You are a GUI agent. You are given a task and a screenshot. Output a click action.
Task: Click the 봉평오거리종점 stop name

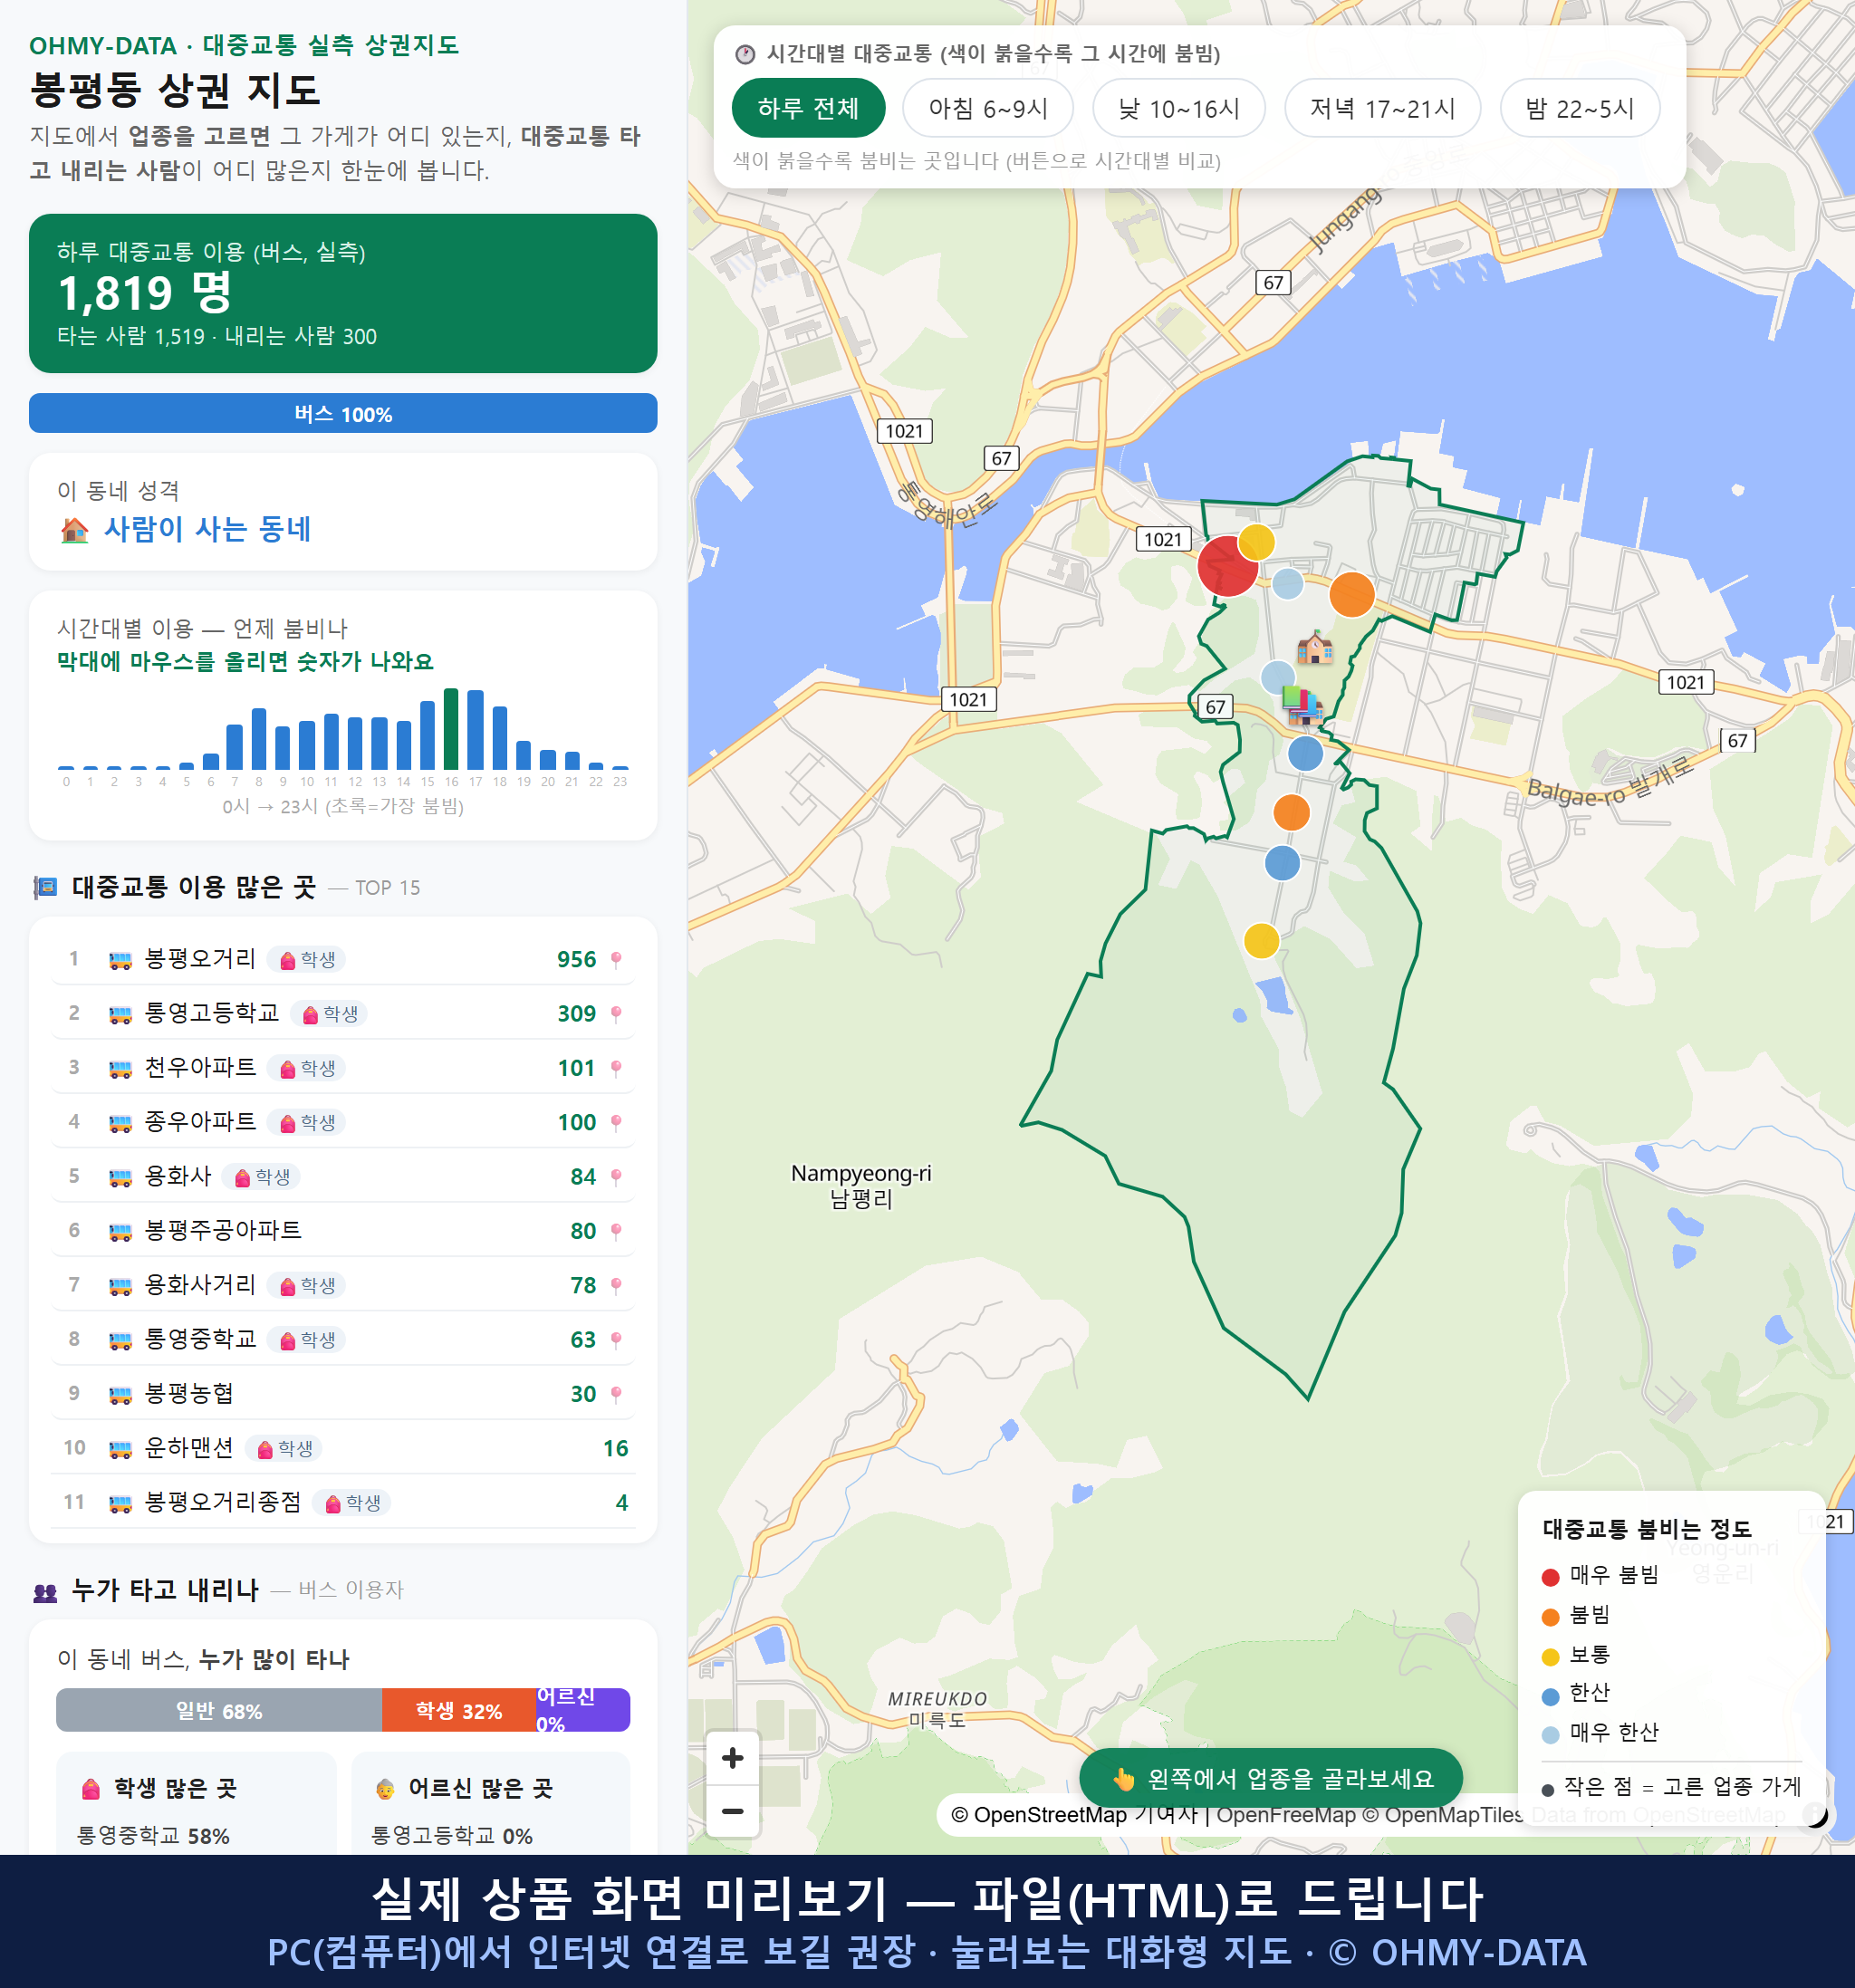(x=223, y=1502)
